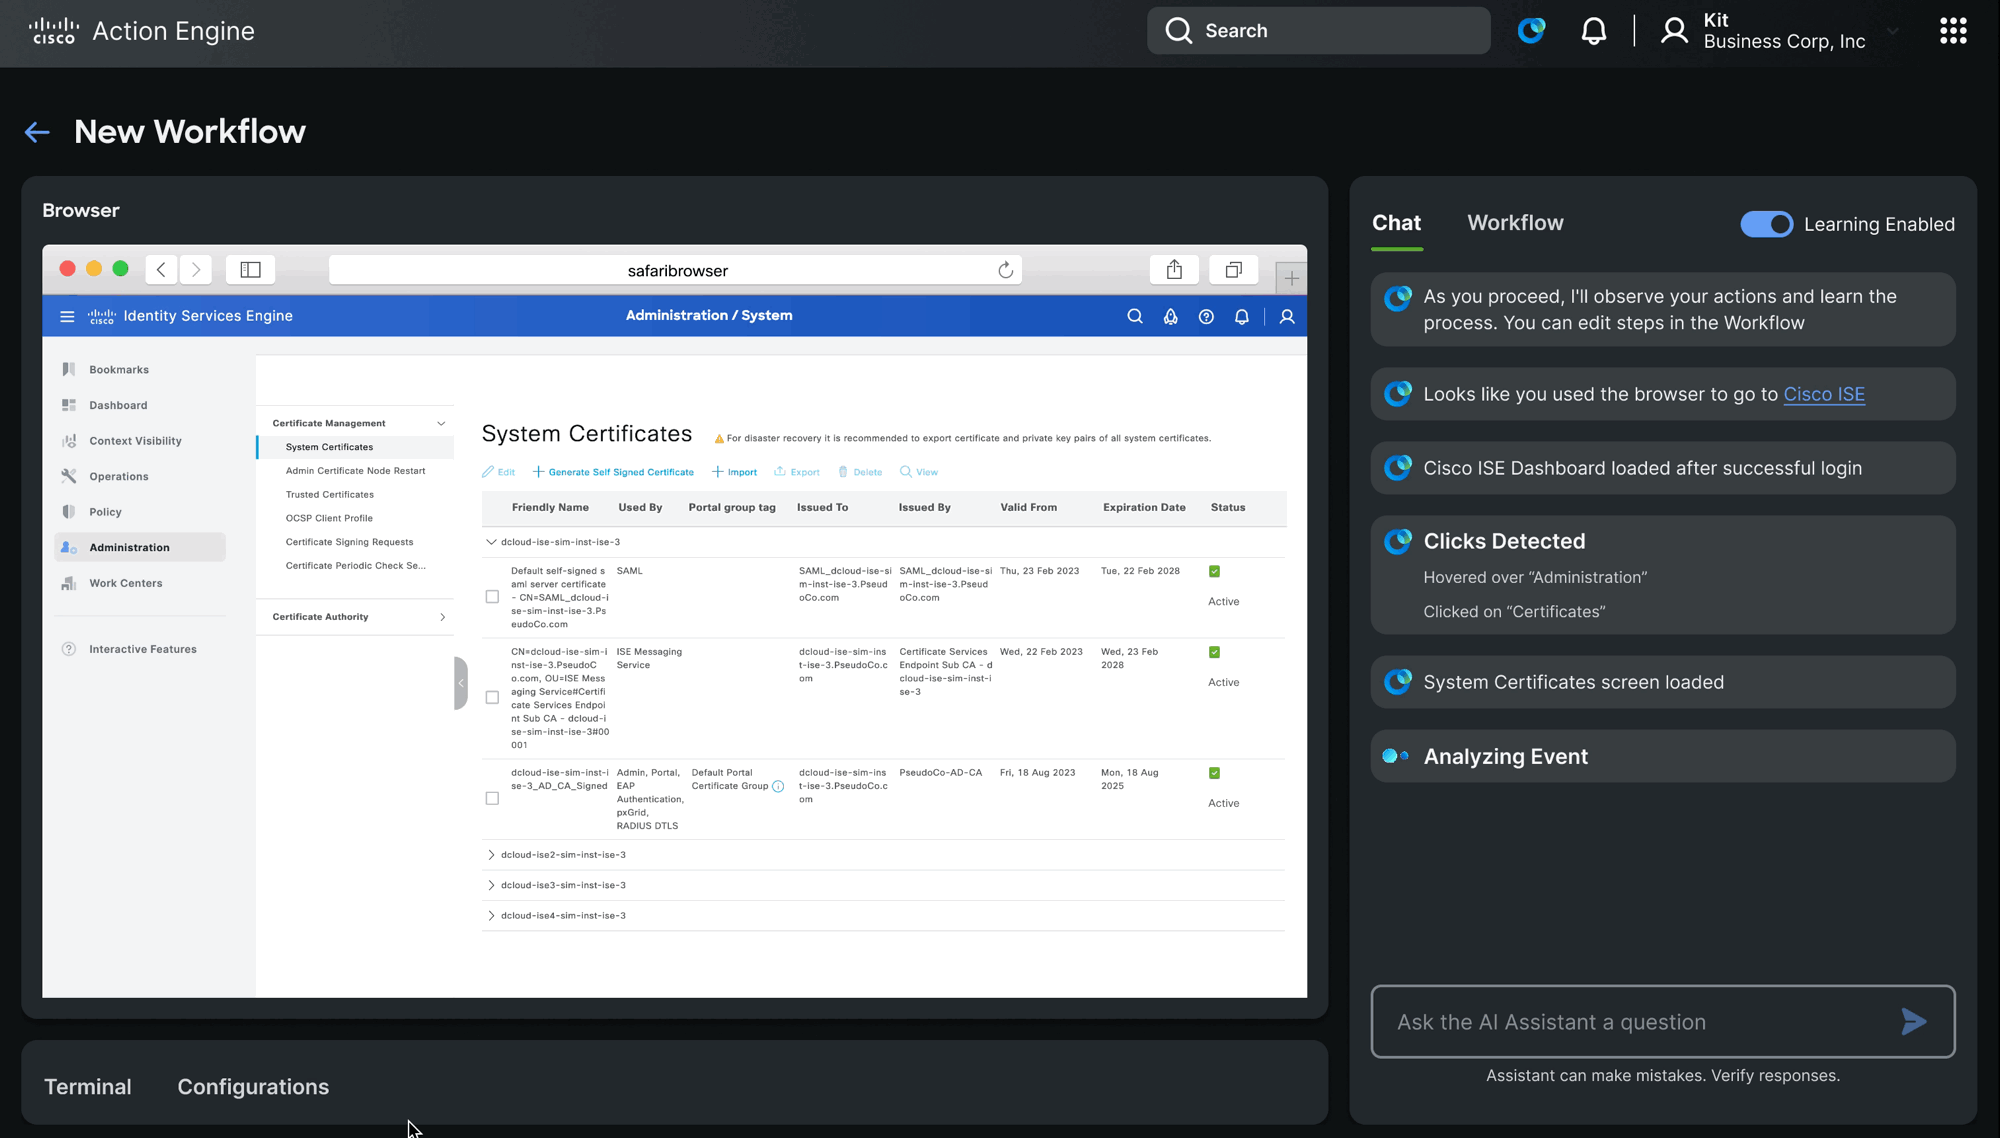
Task: Select the AD_CA_Signed certificate checkbox
Action: (x=492, y=798)
